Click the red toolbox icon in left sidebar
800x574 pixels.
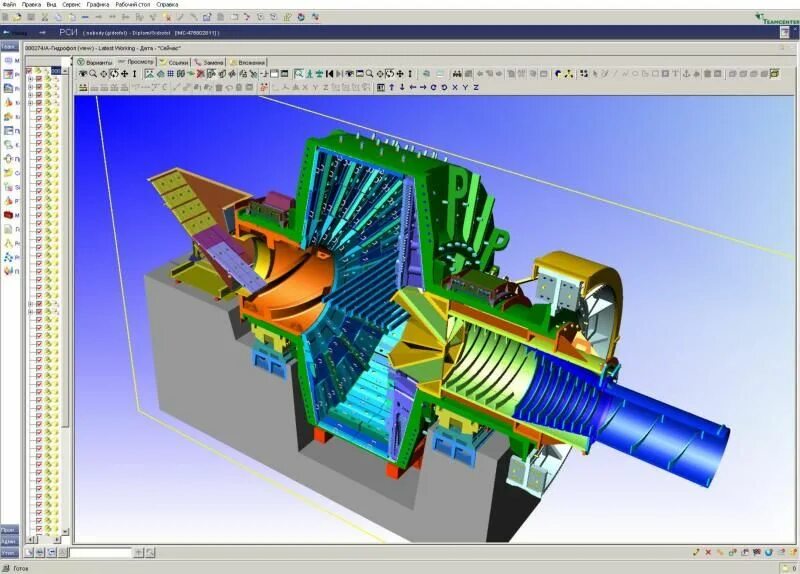(8, 215)
